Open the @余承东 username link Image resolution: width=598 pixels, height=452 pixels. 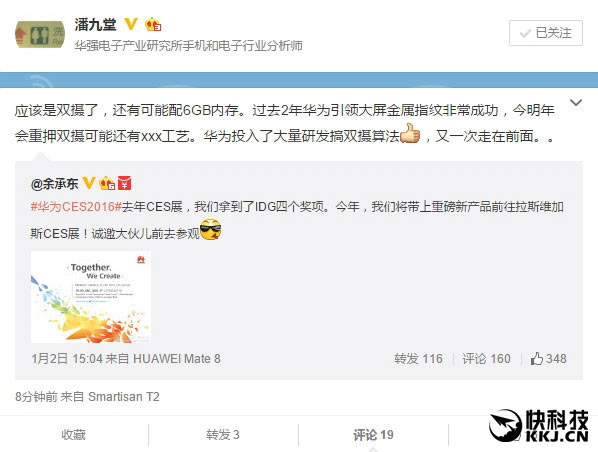click(55, 184)
